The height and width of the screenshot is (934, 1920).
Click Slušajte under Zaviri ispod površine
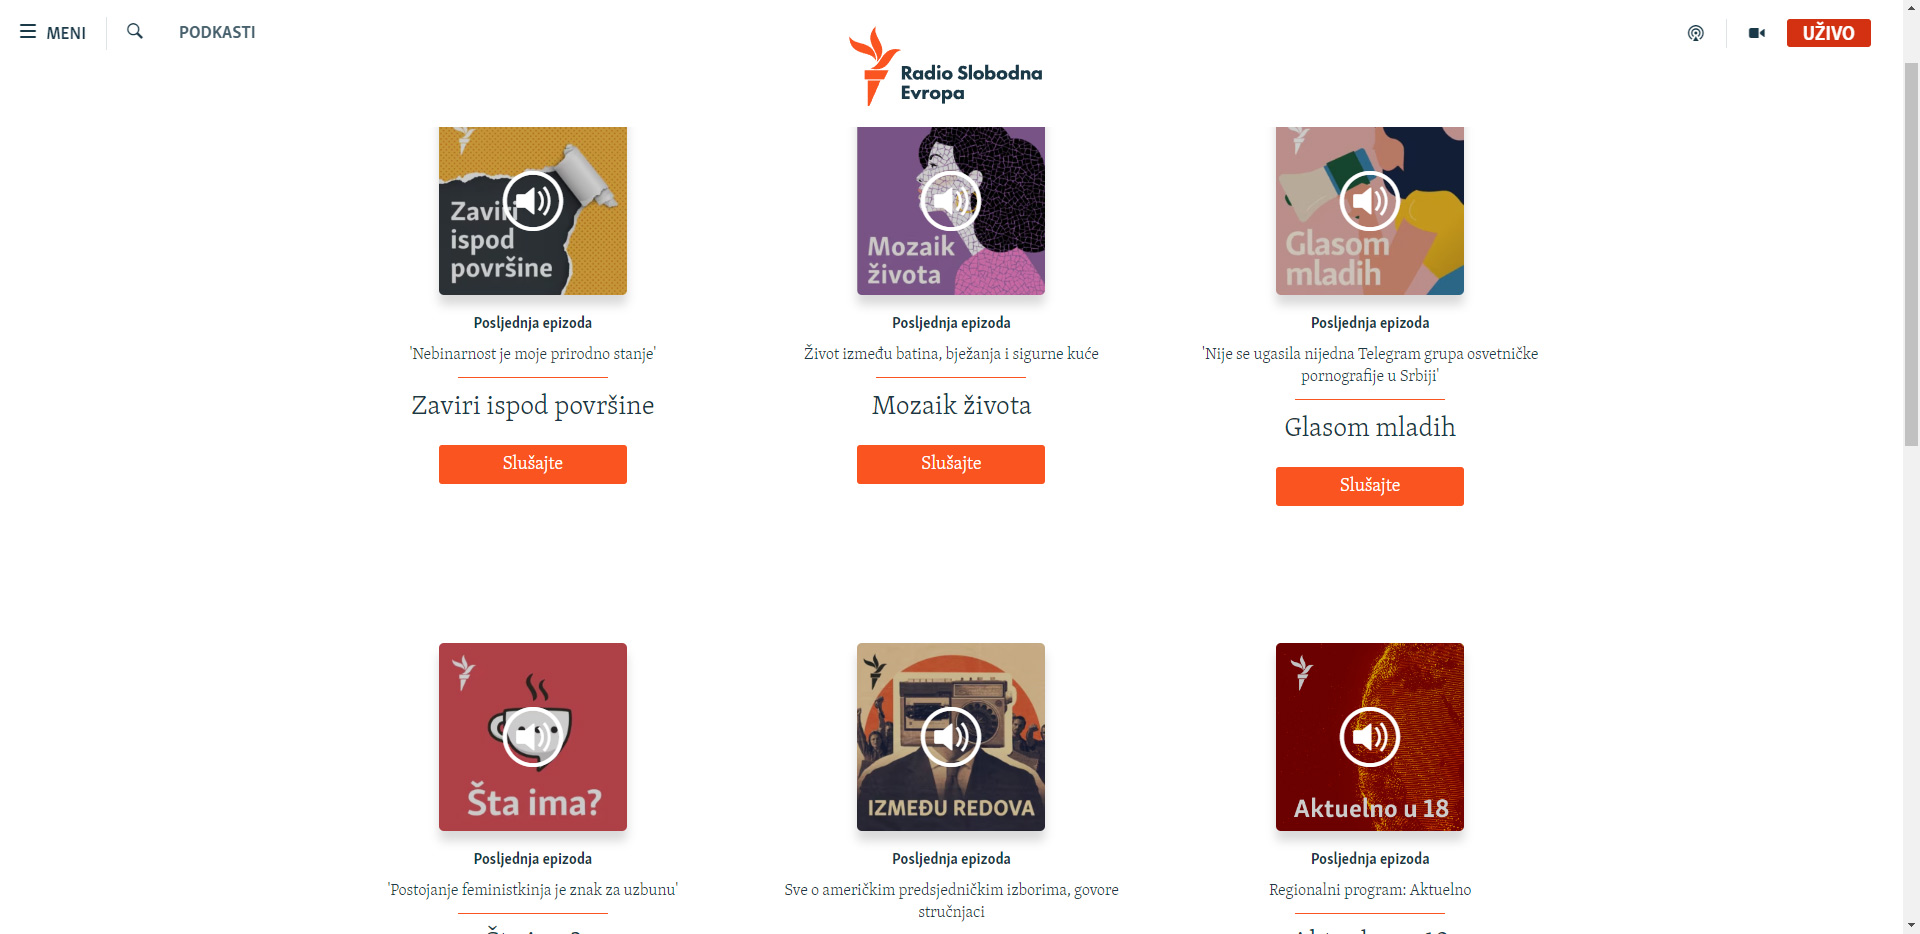pos(533,464)
